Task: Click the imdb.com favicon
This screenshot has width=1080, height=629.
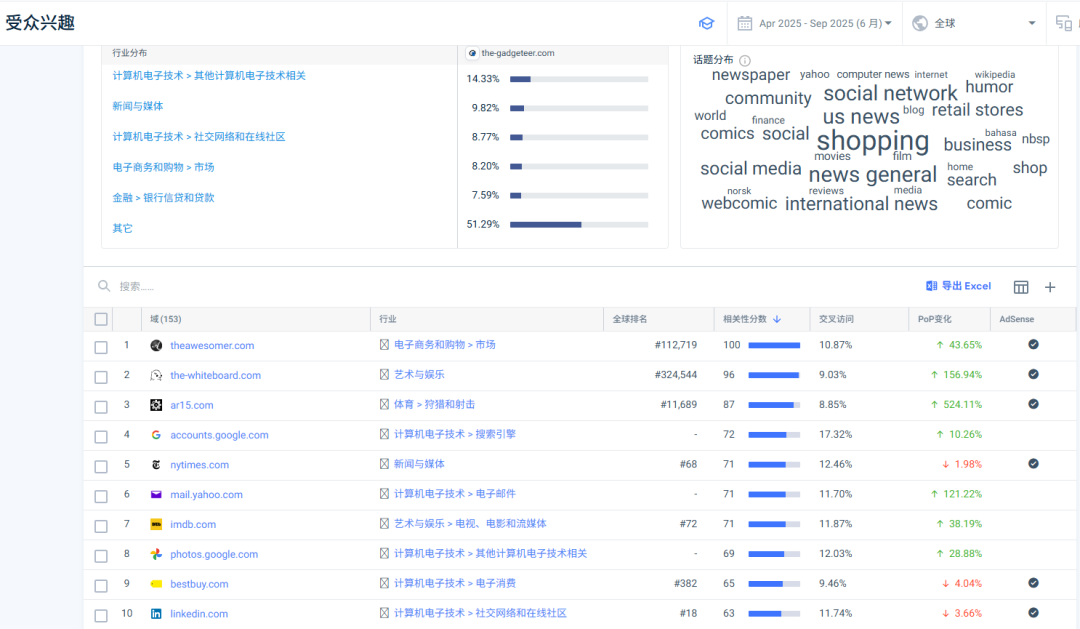Action: click(156, 524)
